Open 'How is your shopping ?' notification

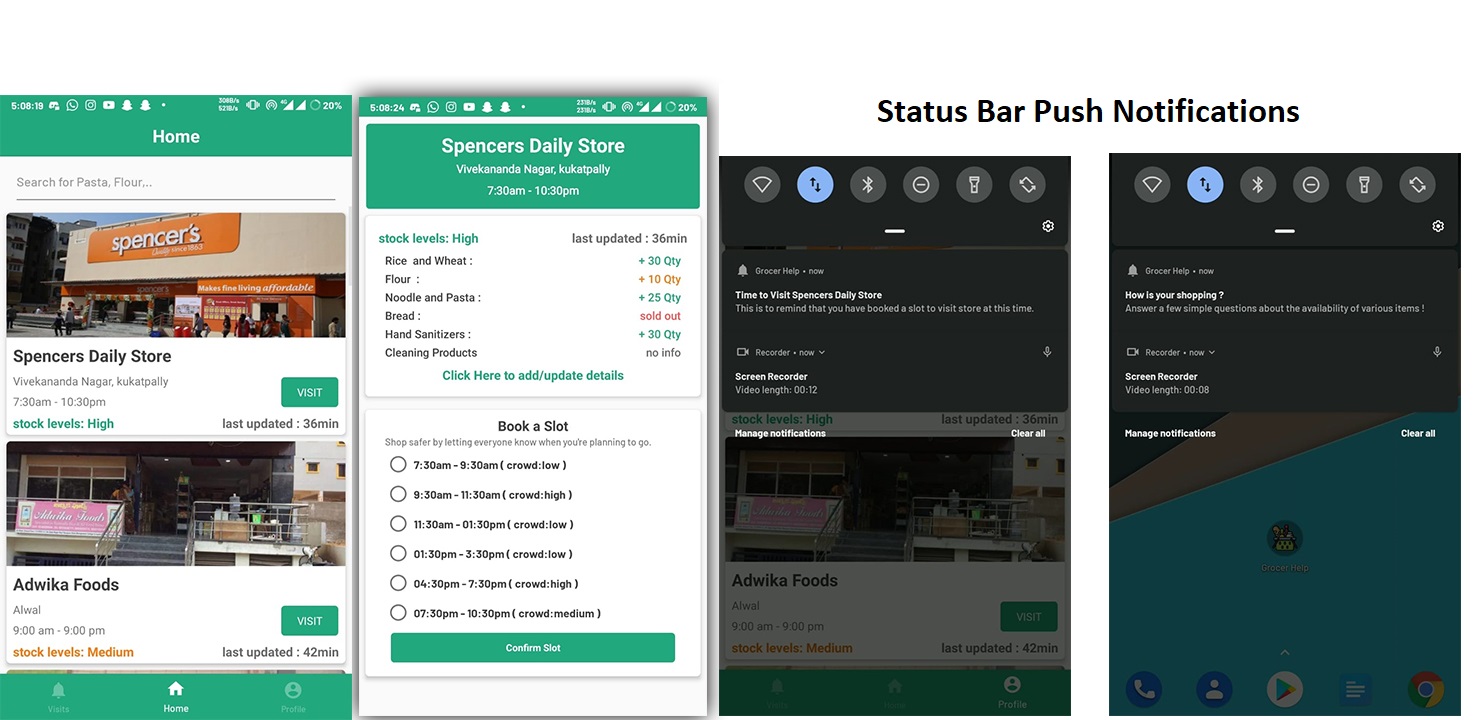click(1285, 290)
